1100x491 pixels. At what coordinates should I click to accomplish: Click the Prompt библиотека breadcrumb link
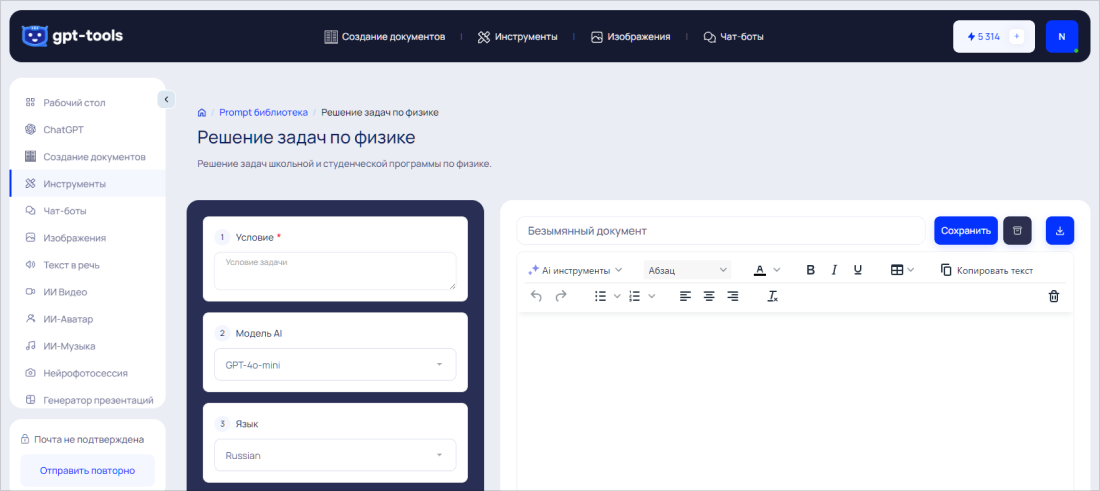[263, 112]
